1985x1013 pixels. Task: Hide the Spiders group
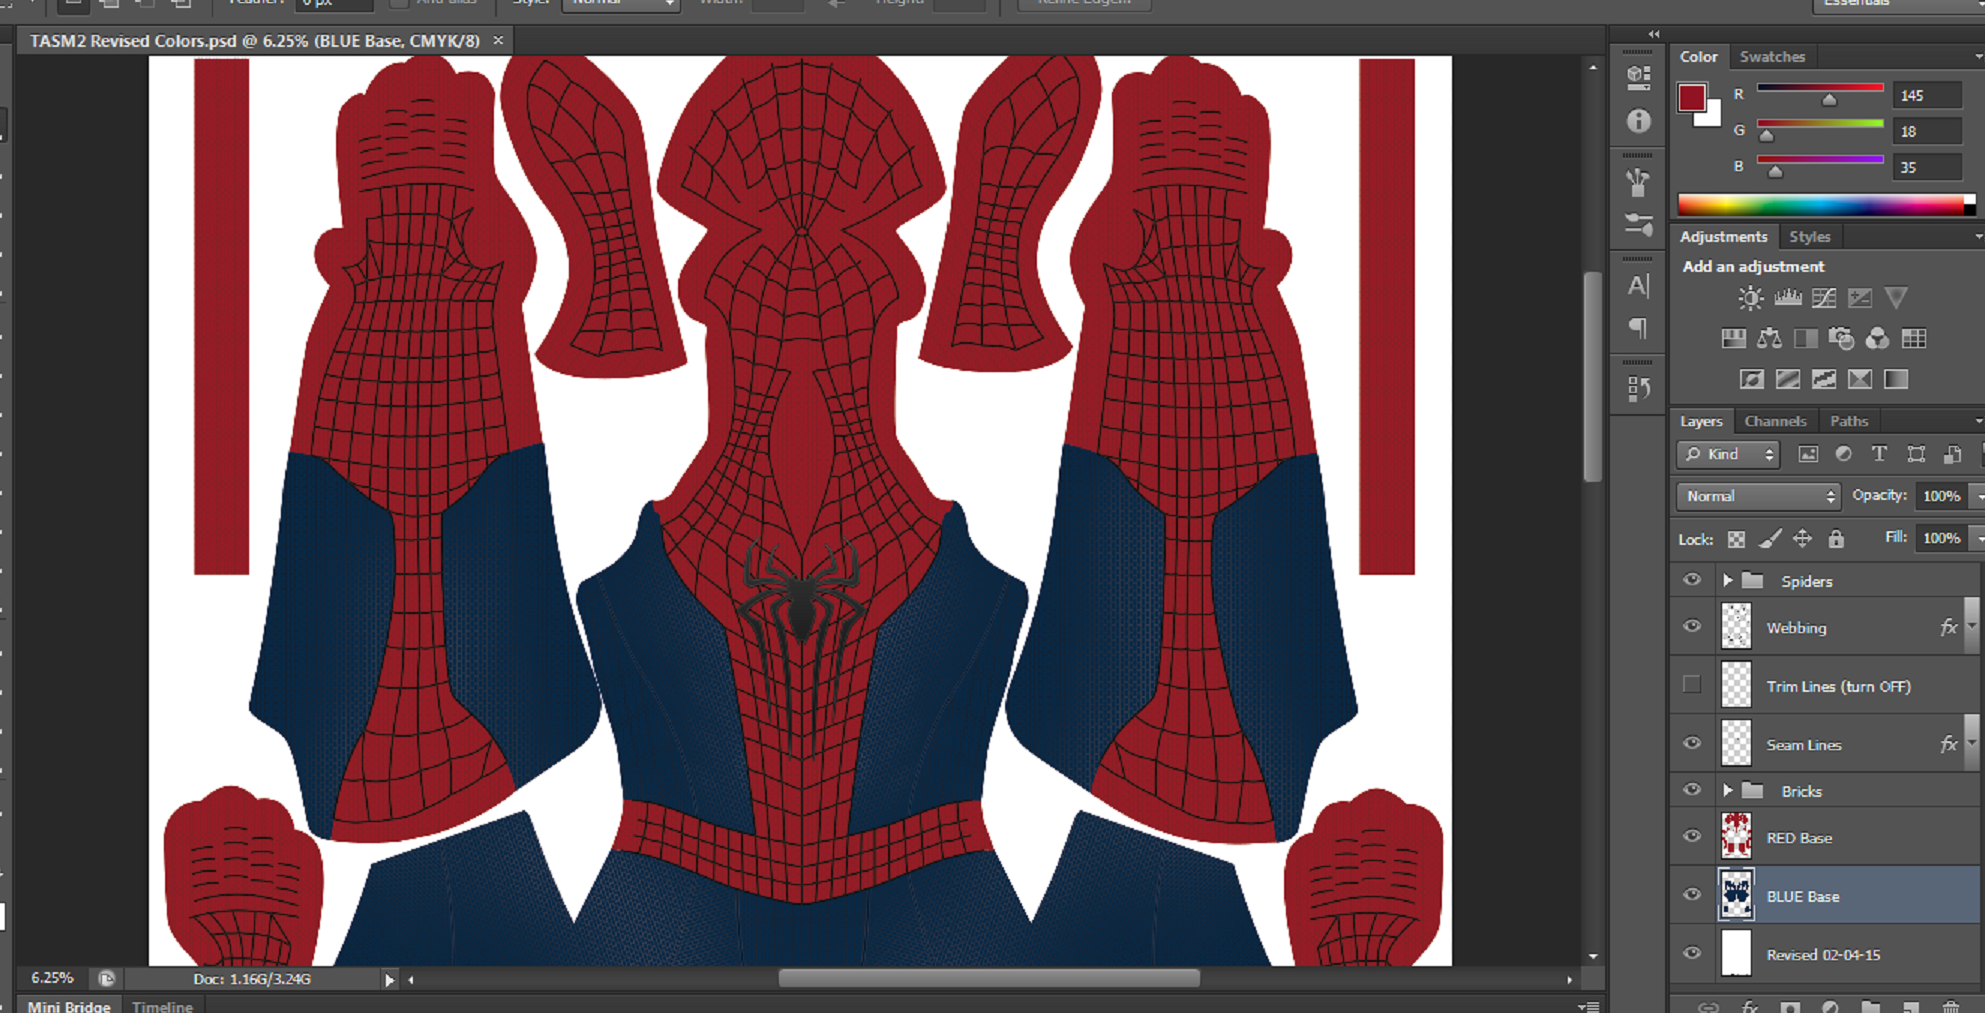click(x=1692, y=580)
